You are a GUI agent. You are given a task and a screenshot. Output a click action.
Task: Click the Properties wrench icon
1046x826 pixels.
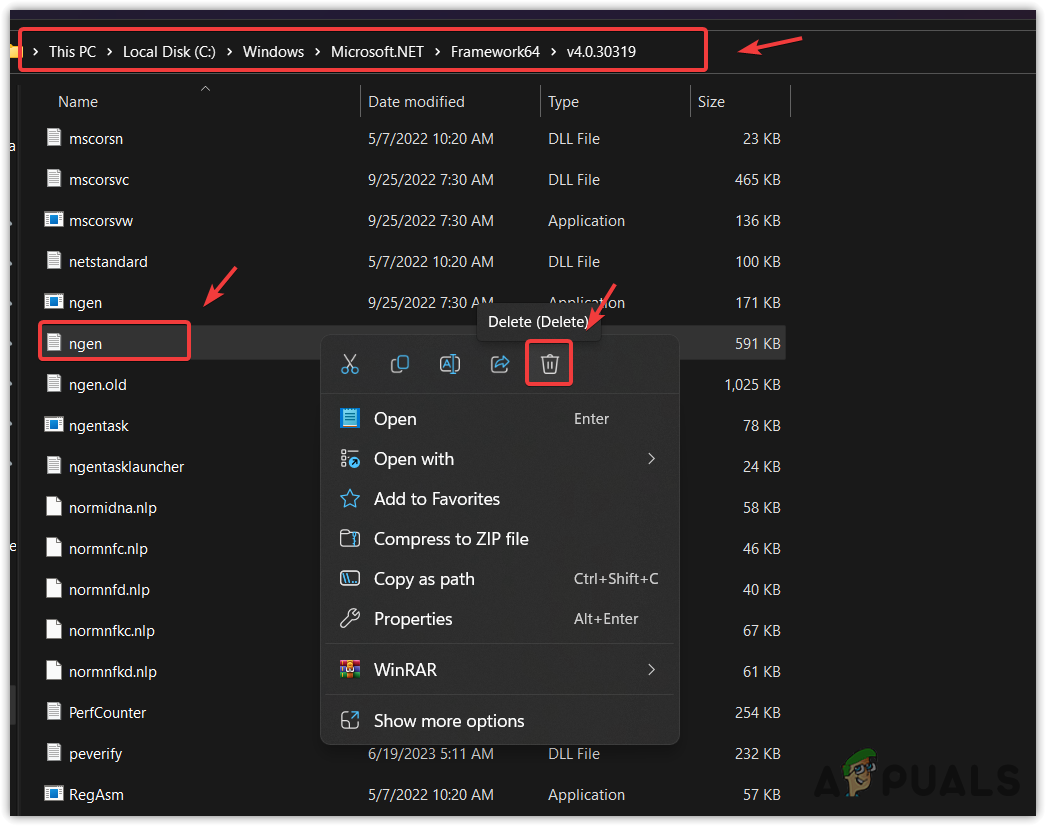pos(350,618)
